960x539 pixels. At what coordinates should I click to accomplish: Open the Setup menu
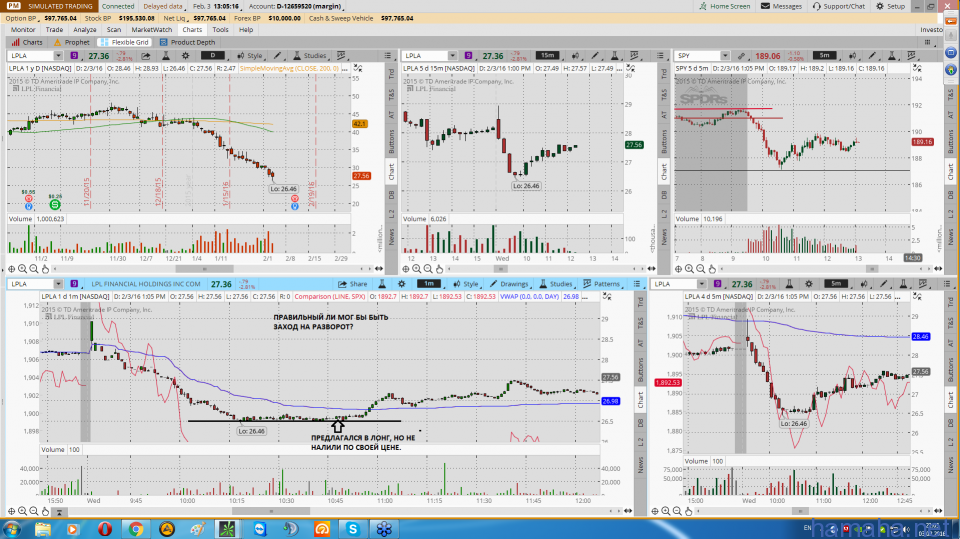tap(890, 6)
